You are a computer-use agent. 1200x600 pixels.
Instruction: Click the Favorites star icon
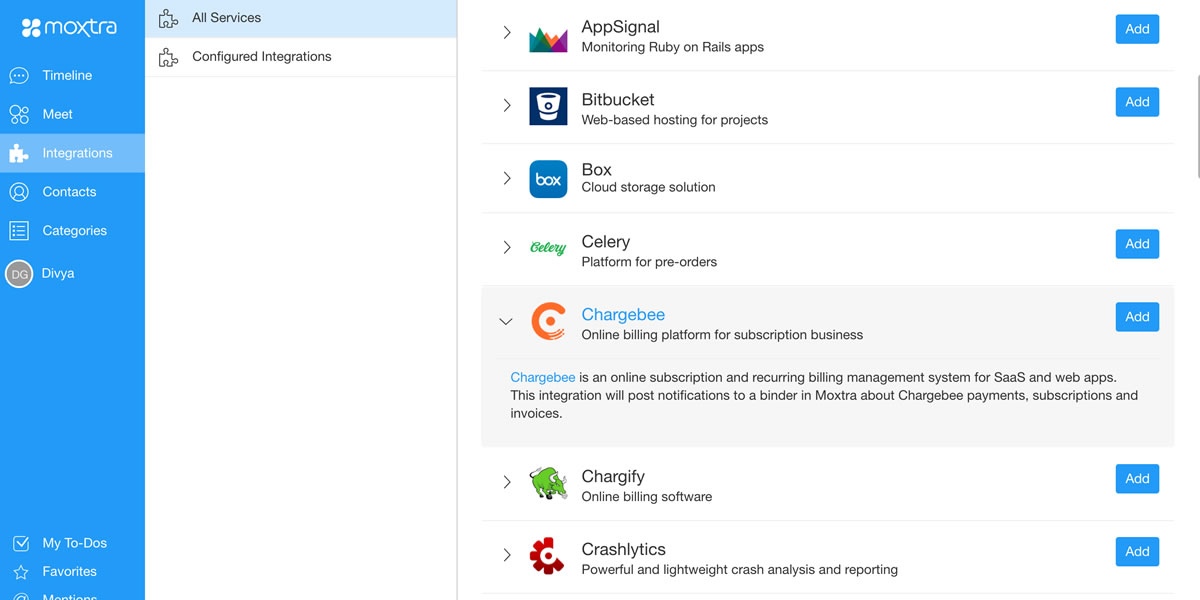[x=20, y=572]
